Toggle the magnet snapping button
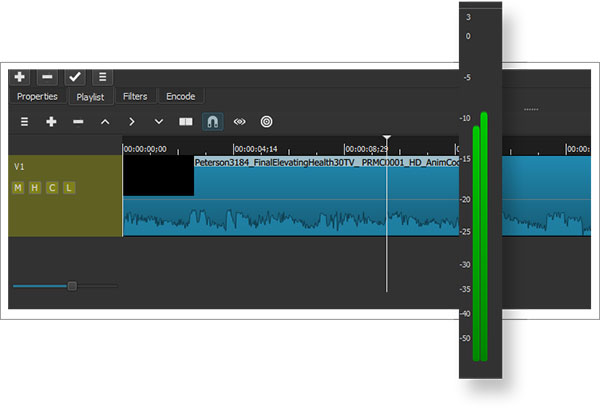The width and height of the screenshot is (600, 408). (x=213, y=122)
